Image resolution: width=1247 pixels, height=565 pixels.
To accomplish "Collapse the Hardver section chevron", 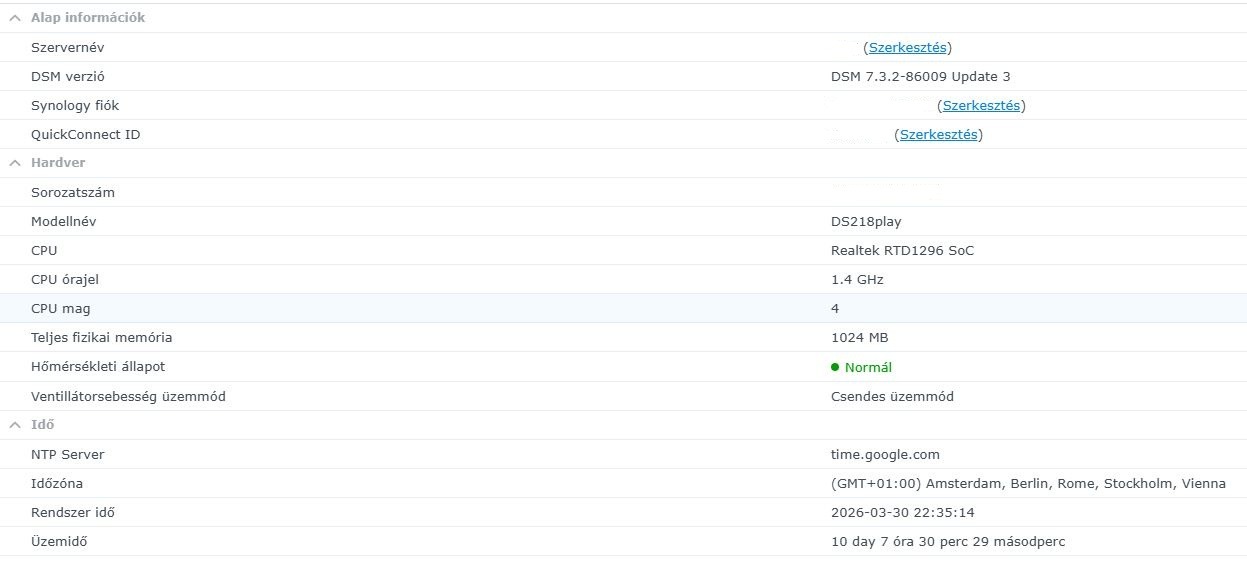I will (15, 163).
